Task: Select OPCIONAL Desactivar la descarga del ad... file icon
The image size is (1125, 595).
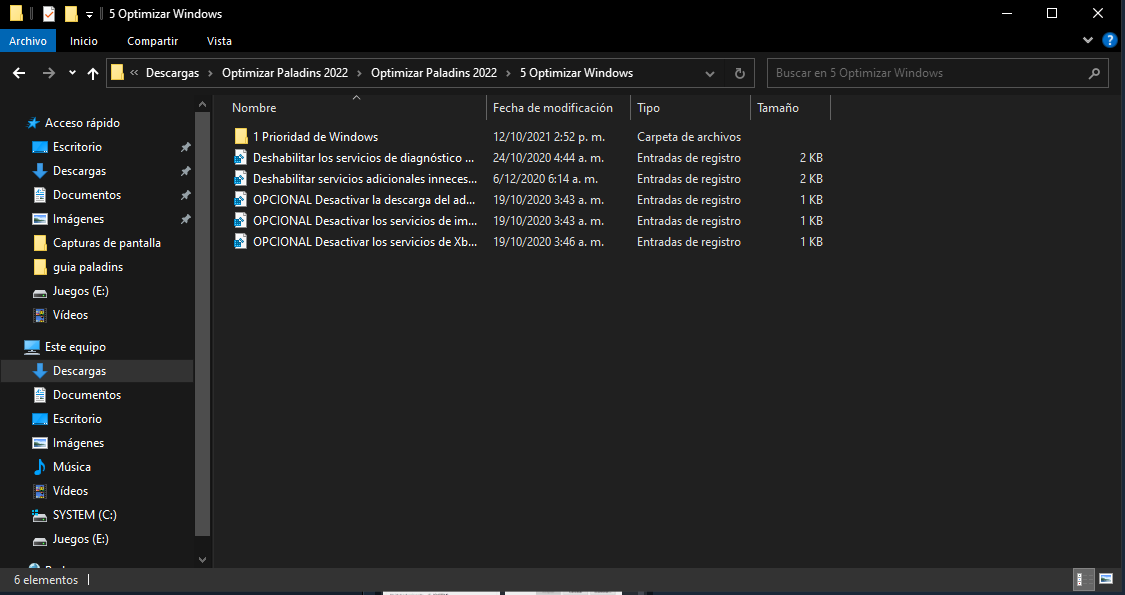Action: (x=241, y=200)
